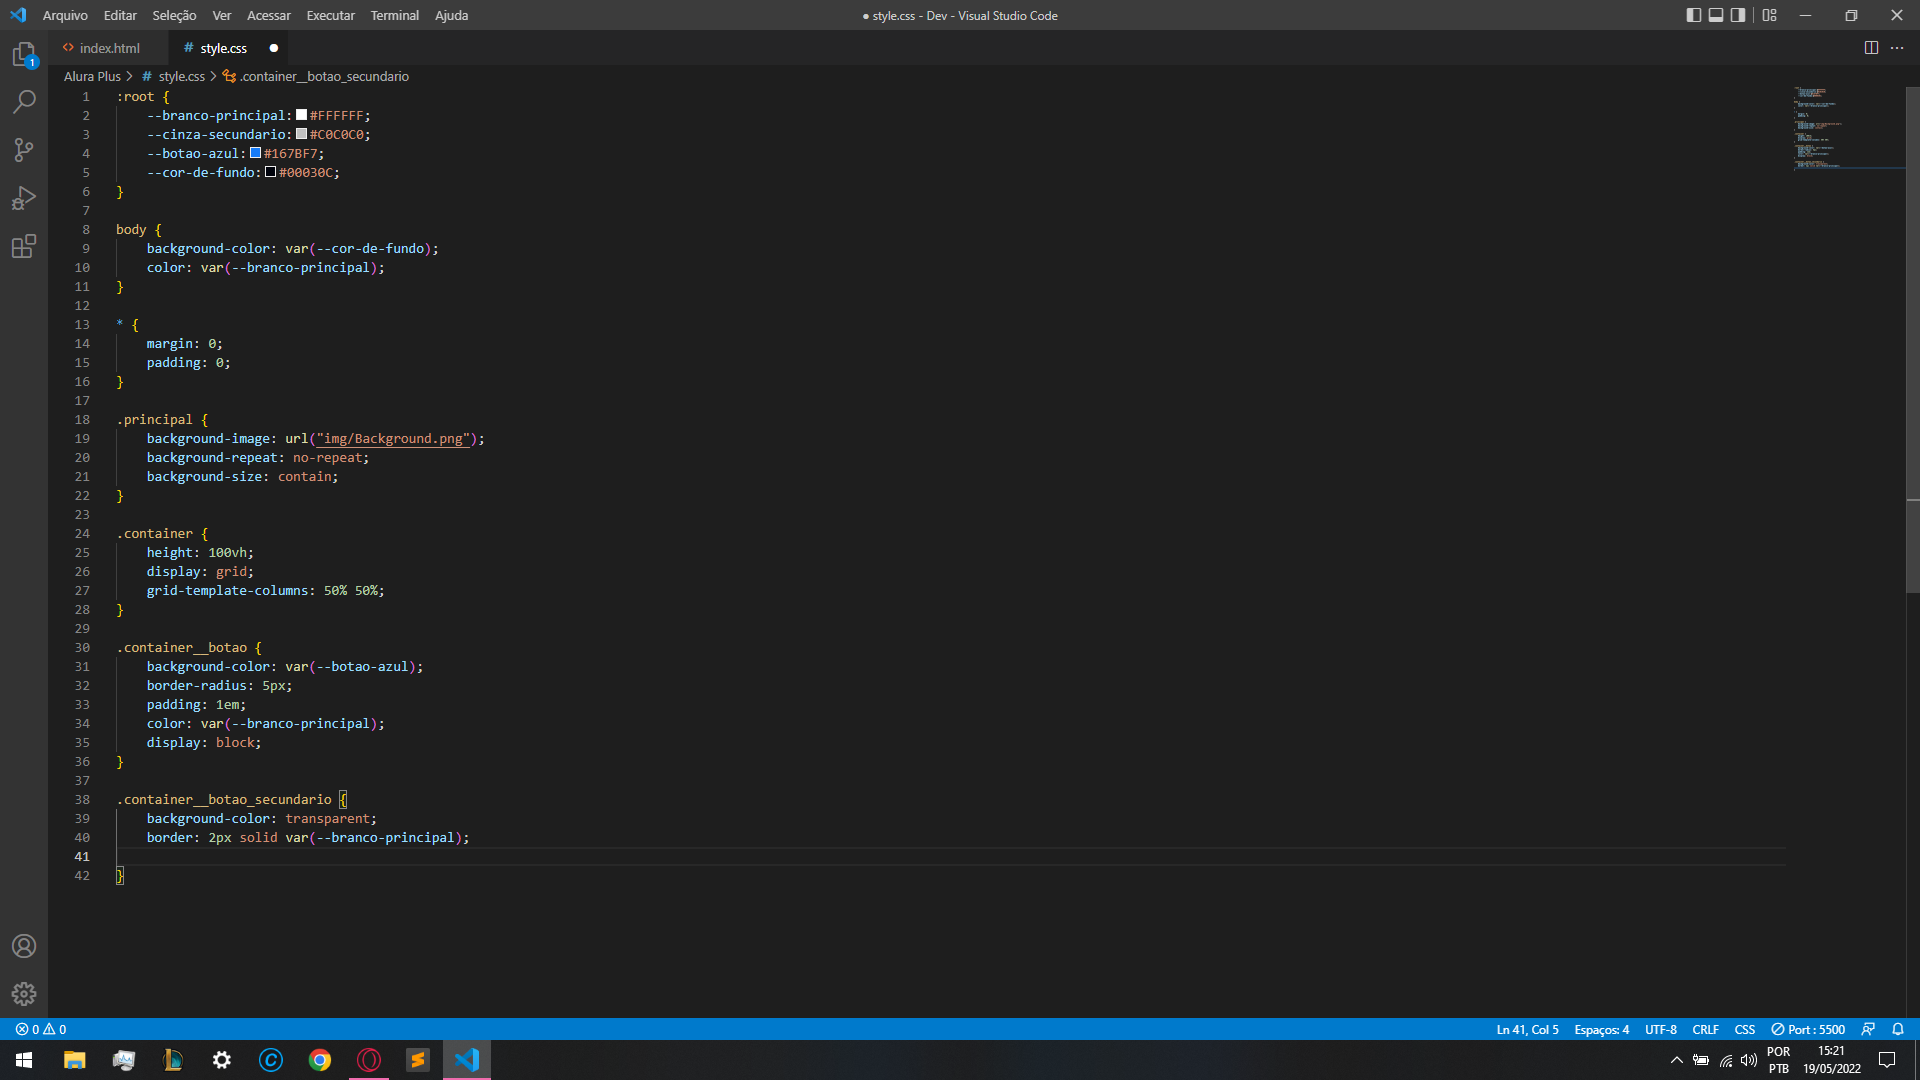Click the Alura Plus breadcrumb
Image resolution: width=1920 pixels, height=1080 pixels.
click(x=92, y=76)
